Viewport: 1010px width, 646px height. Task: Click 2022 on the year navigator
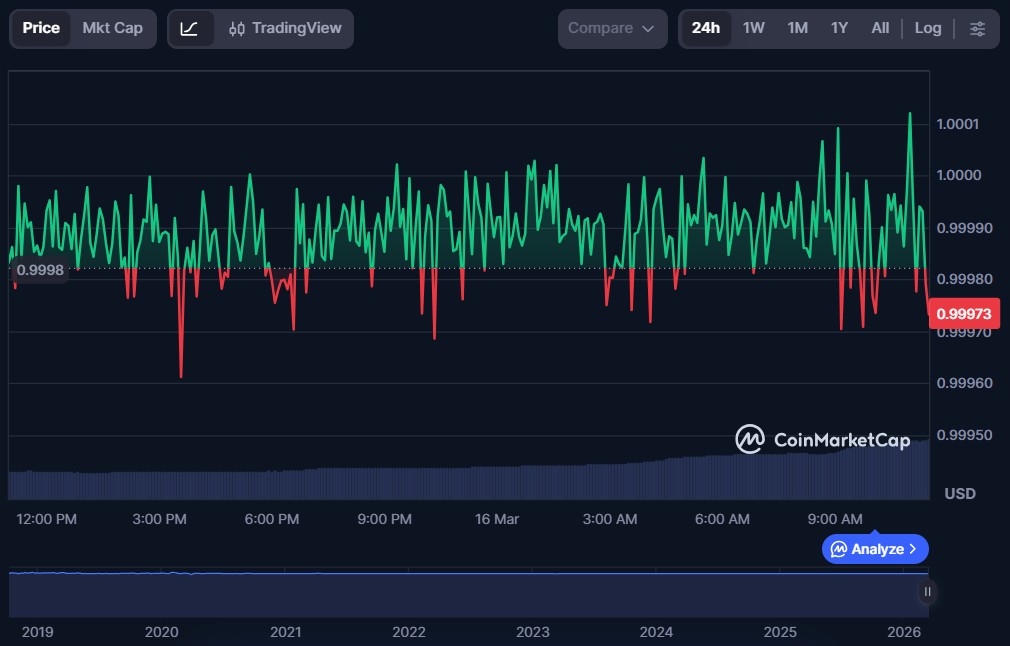(x=409, y=632)
